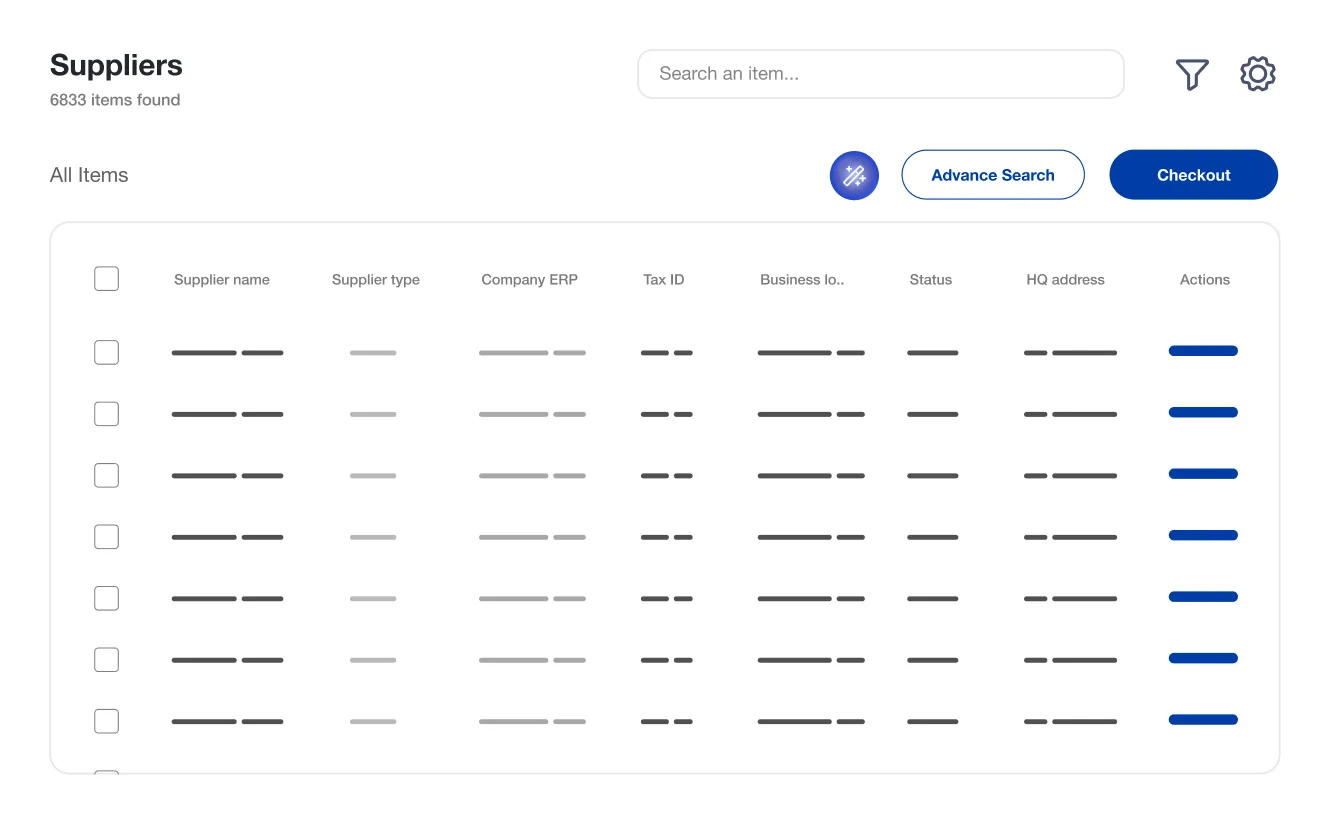Screen dimensions: 1328x826
Task: Click the Advance Search button
Action: pyautogui.click(x=992, y=175)
